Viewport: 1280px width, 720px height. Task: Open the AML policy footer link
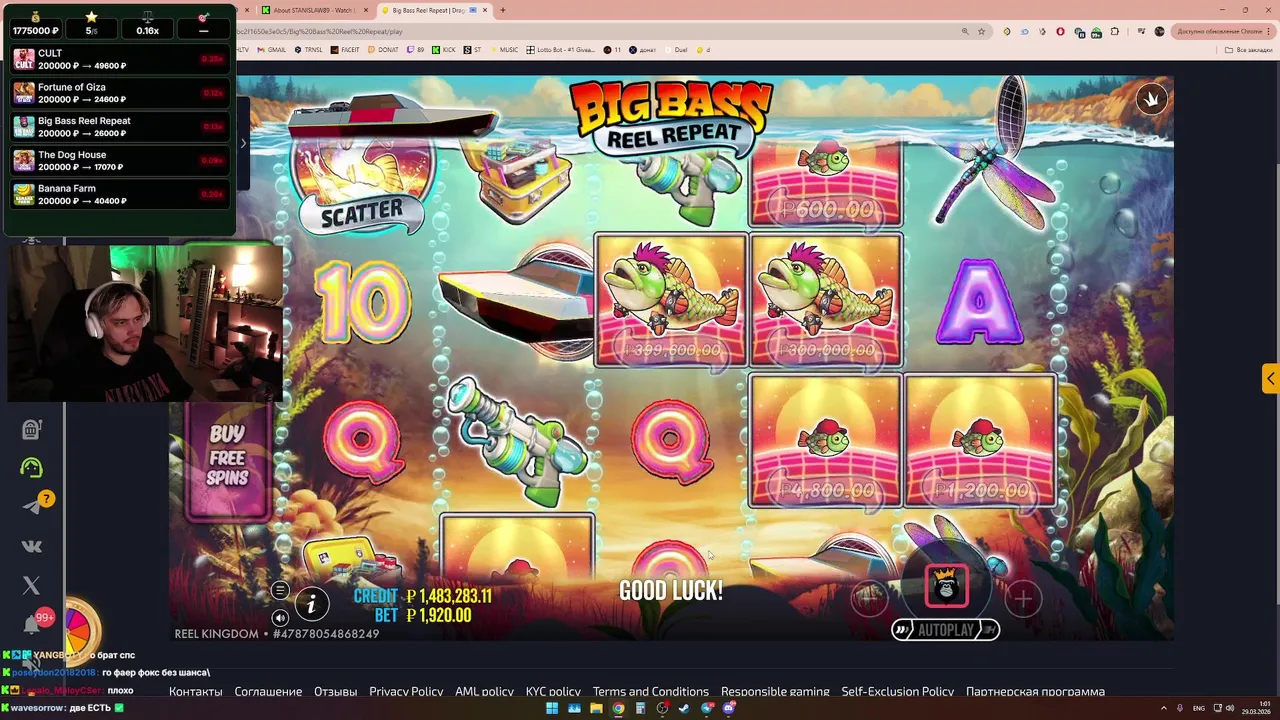(x=484, y=691)
